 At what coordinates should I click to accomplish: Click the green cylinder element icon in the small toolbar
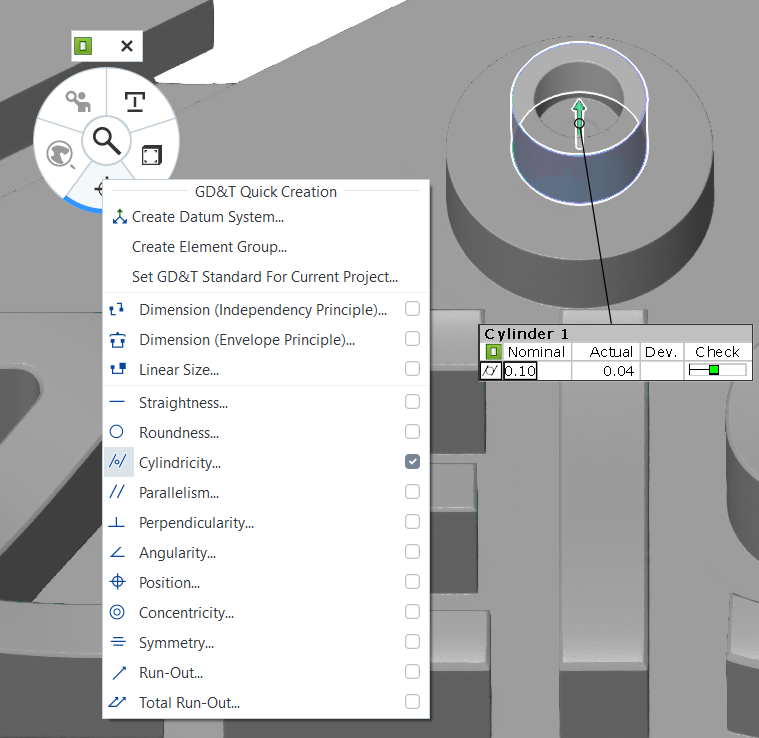coord(83,46)
